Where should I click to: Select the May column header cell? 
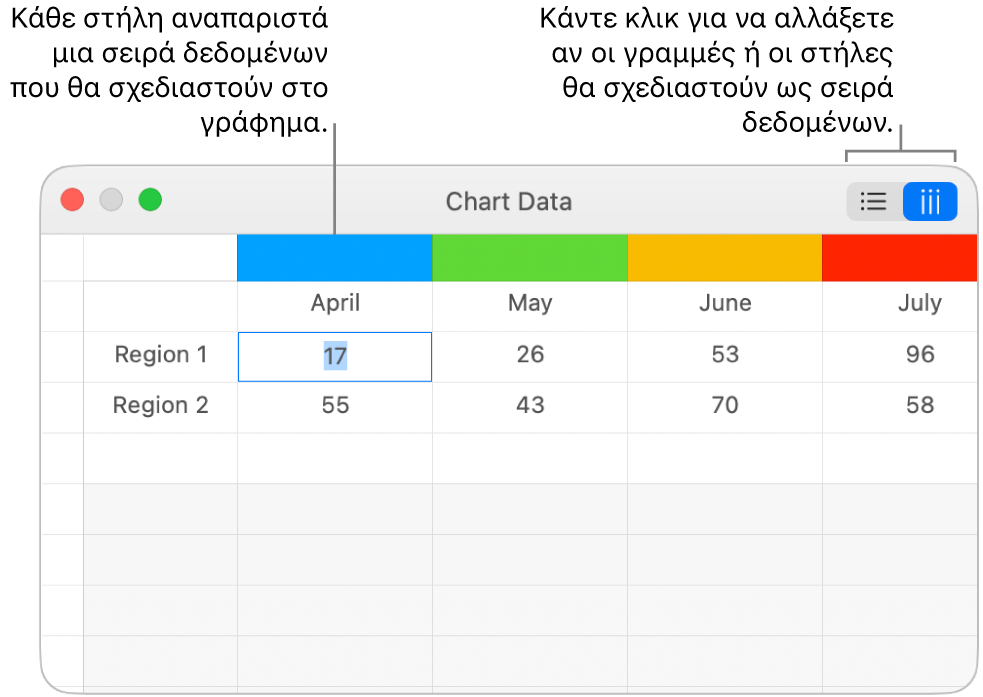click(x=529, y=304)
